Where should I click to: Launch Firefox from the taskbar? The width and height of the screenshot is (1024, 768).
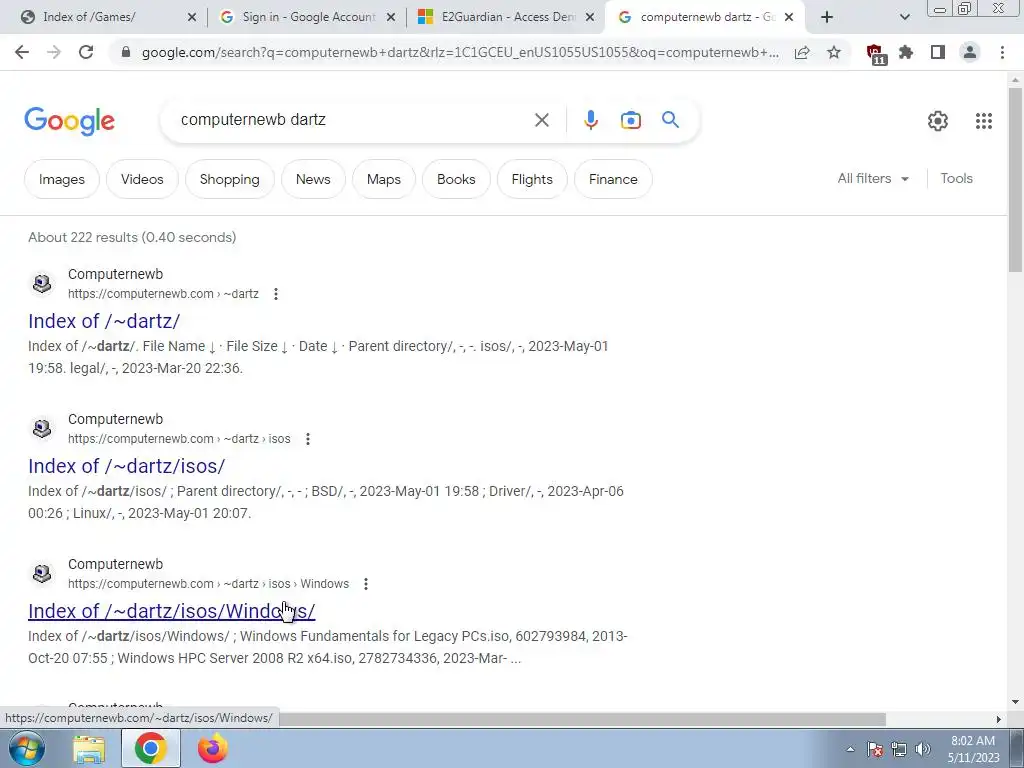pos(213,748)
